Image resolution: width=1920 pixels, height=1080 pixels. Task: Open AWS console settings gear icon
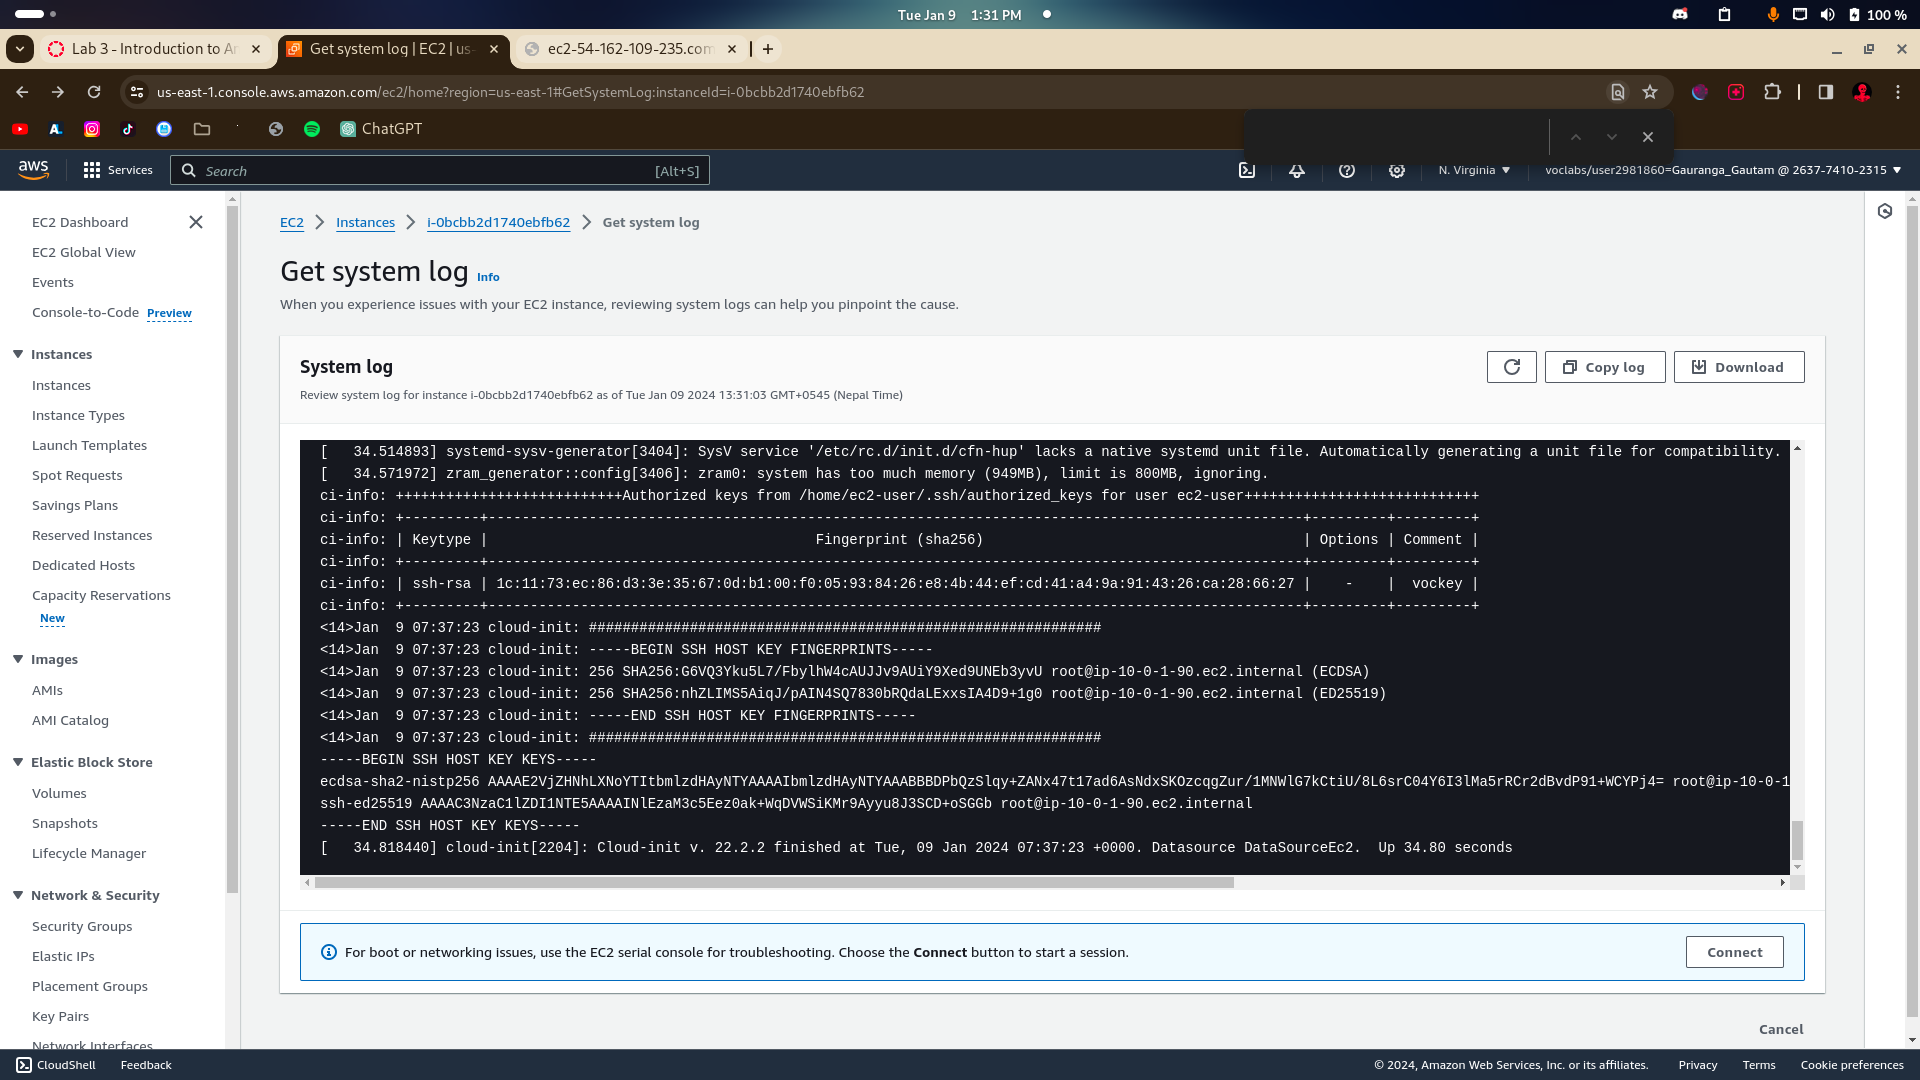(1397, 171)
